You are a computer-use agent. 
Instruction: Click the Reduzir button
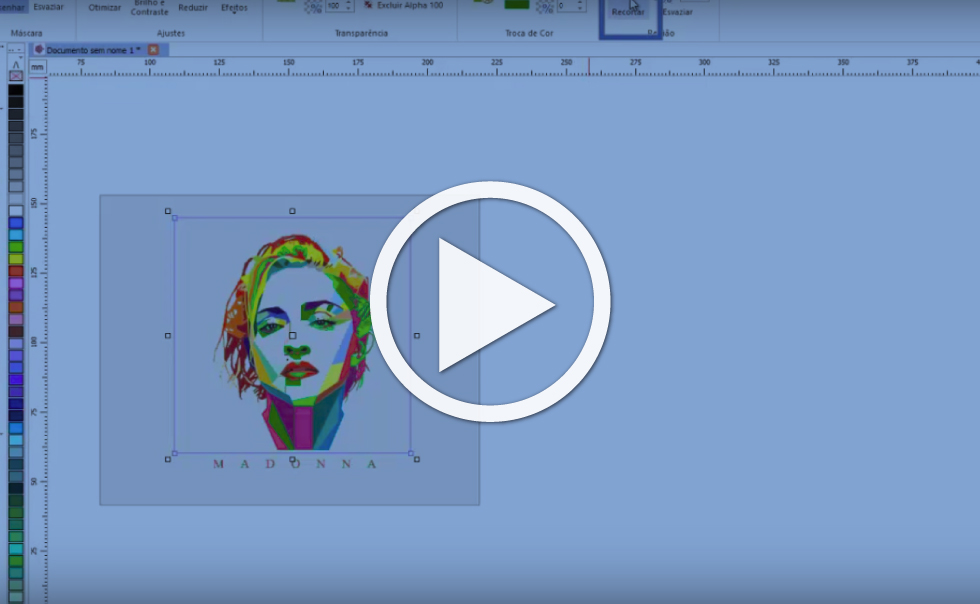coord(192,8)
